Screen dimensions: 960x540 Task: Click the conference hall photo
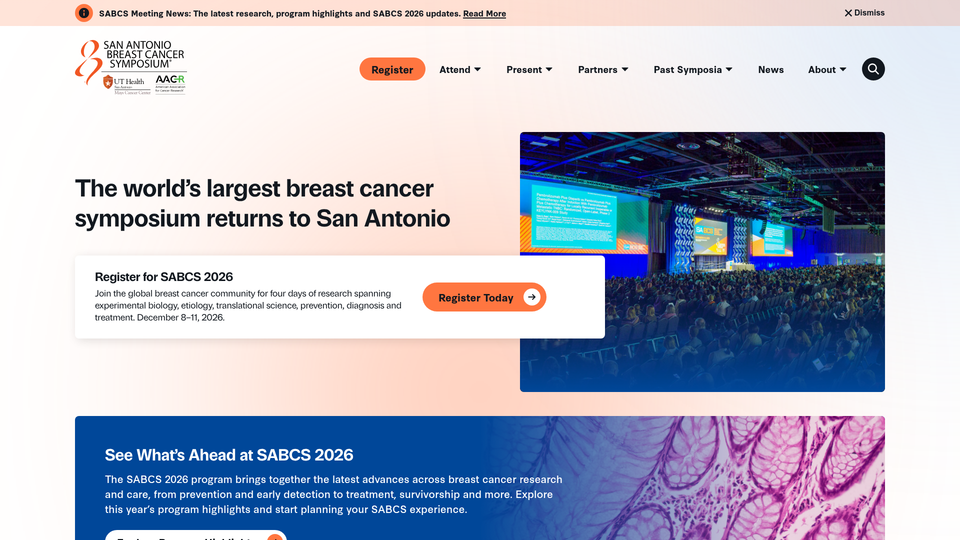click(x=702, y=262)
